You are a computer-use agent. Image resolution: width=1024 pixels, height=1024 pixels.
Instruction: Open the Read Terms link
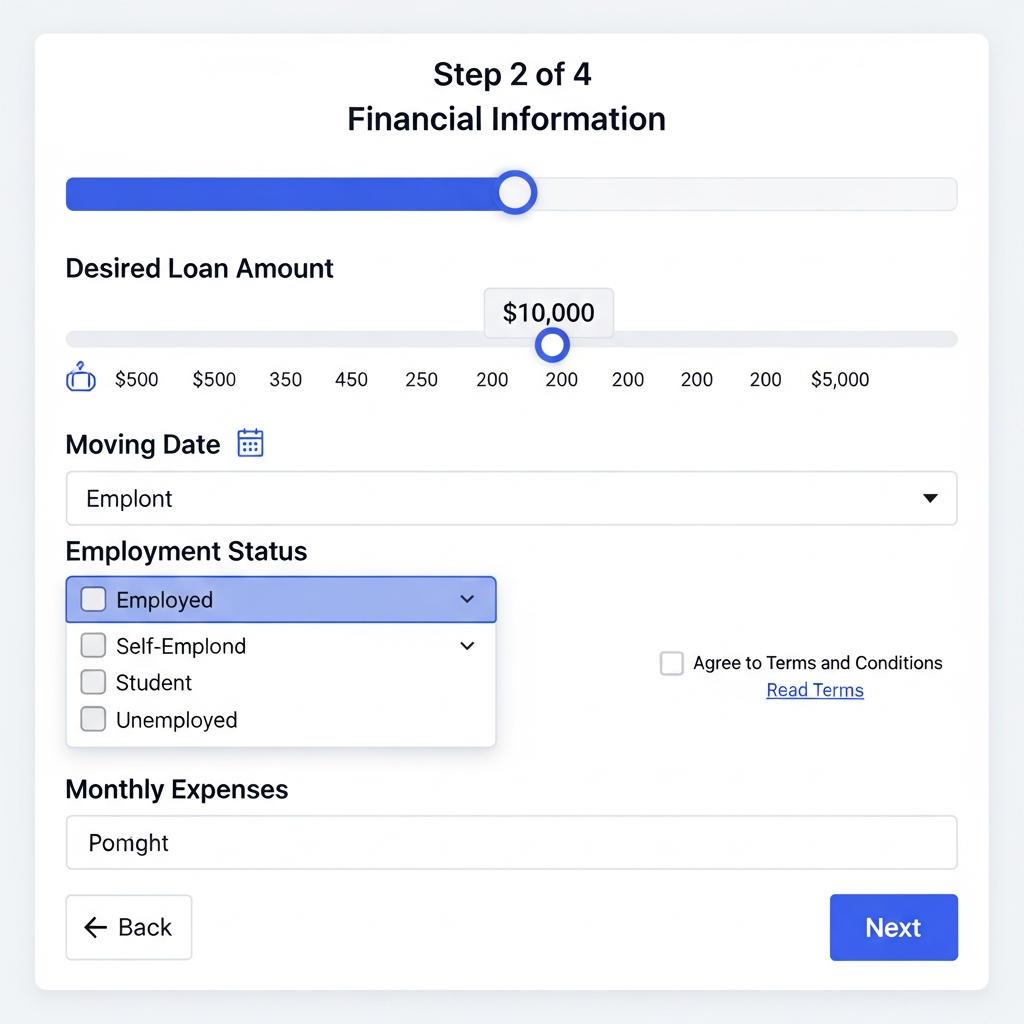(815, 690)
